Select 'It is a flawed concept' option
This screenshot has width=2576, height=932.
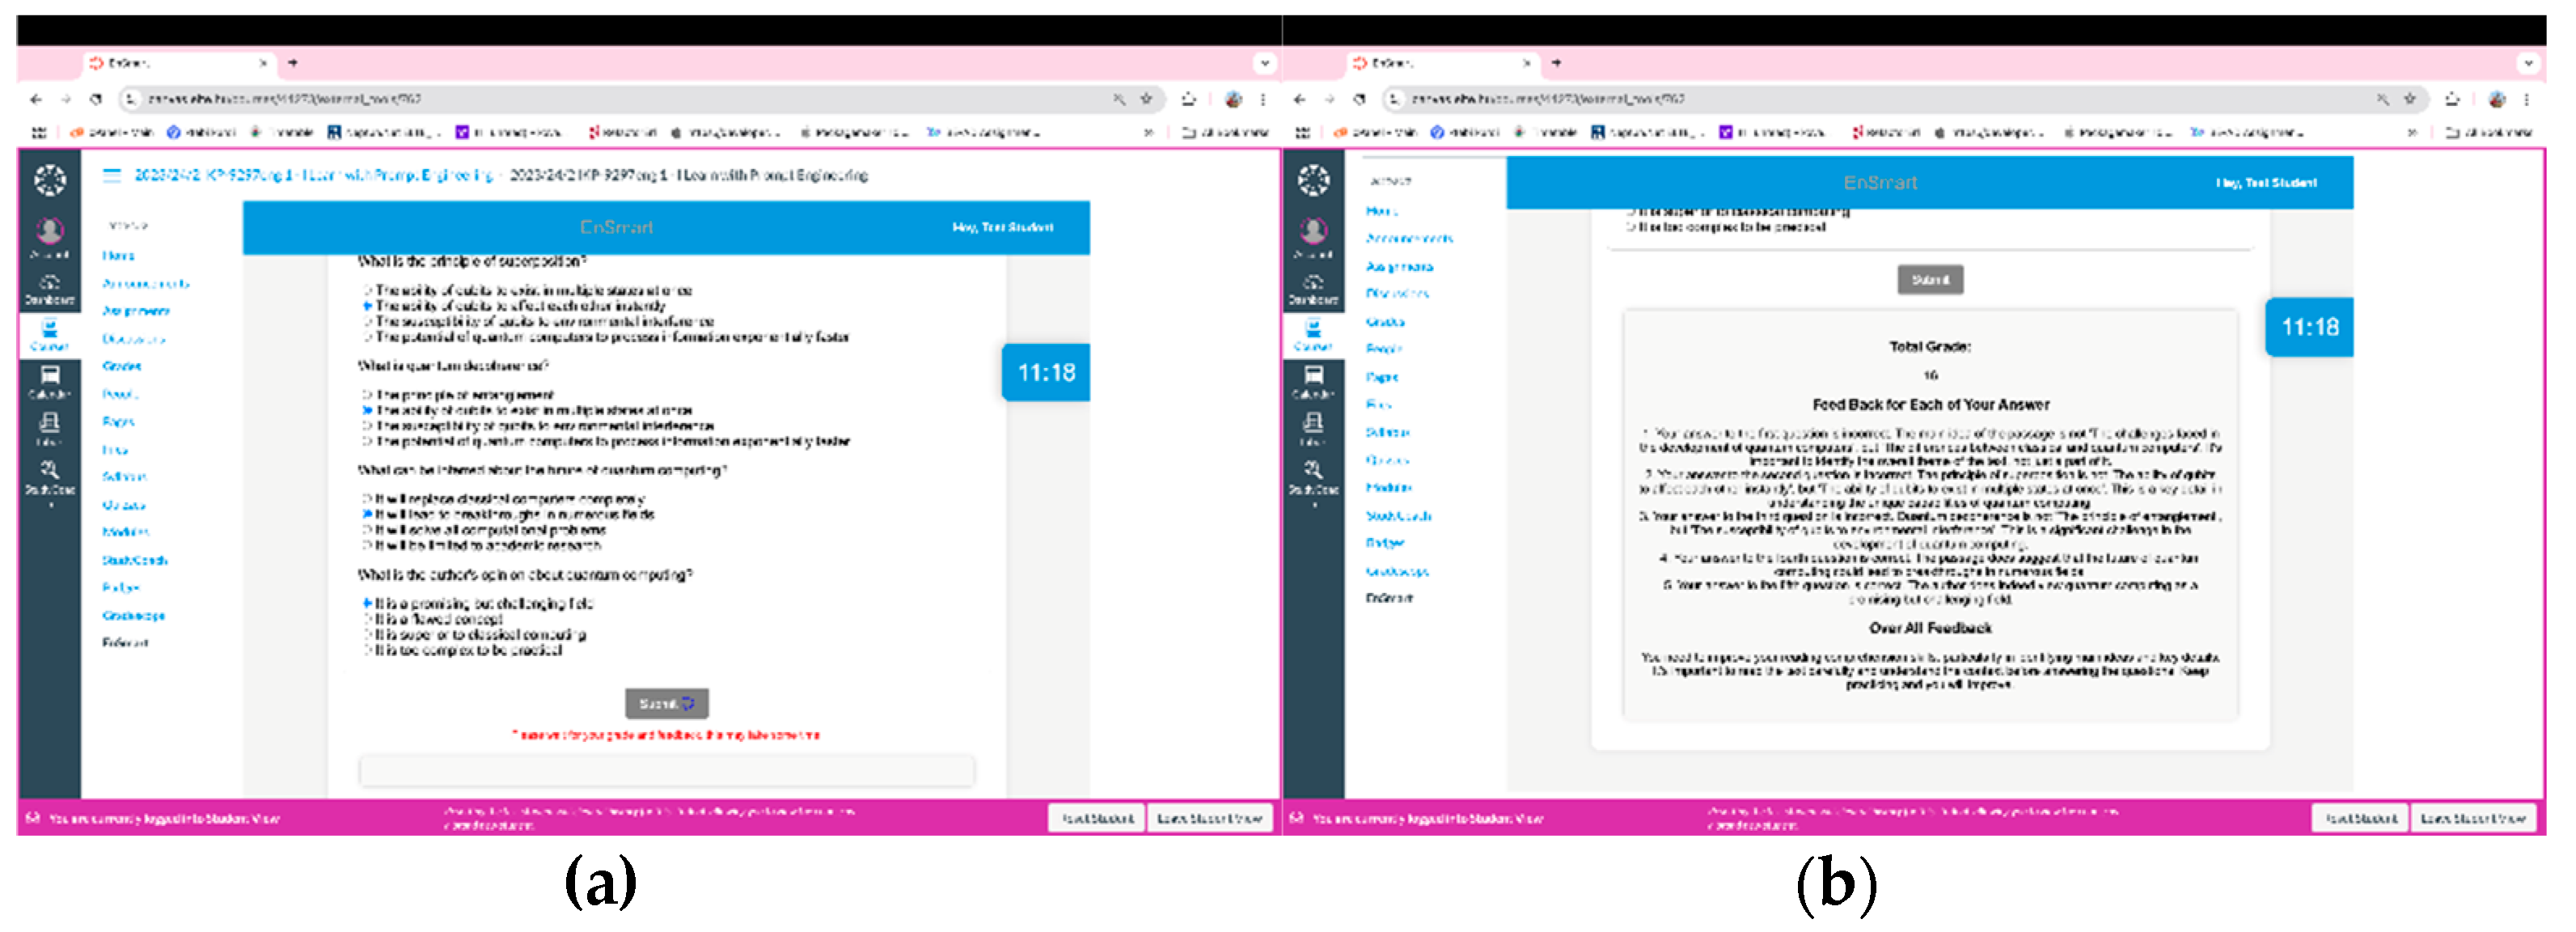(x=368, y=620)
